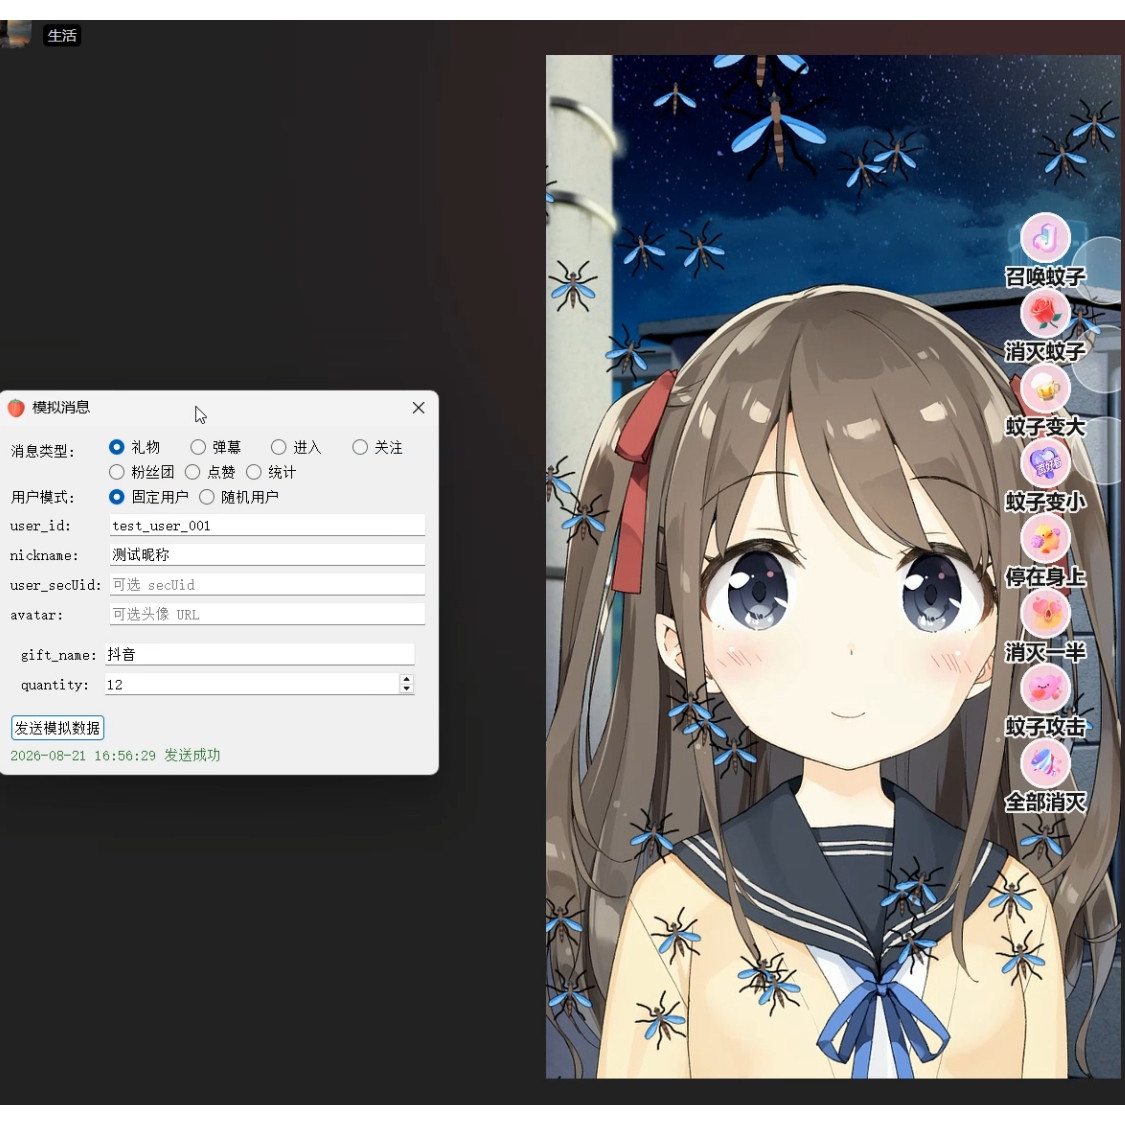Click the 蚊子攻击 label
The height and width of the screenshot is (1125, 1125).
(x=1045, y=727)
